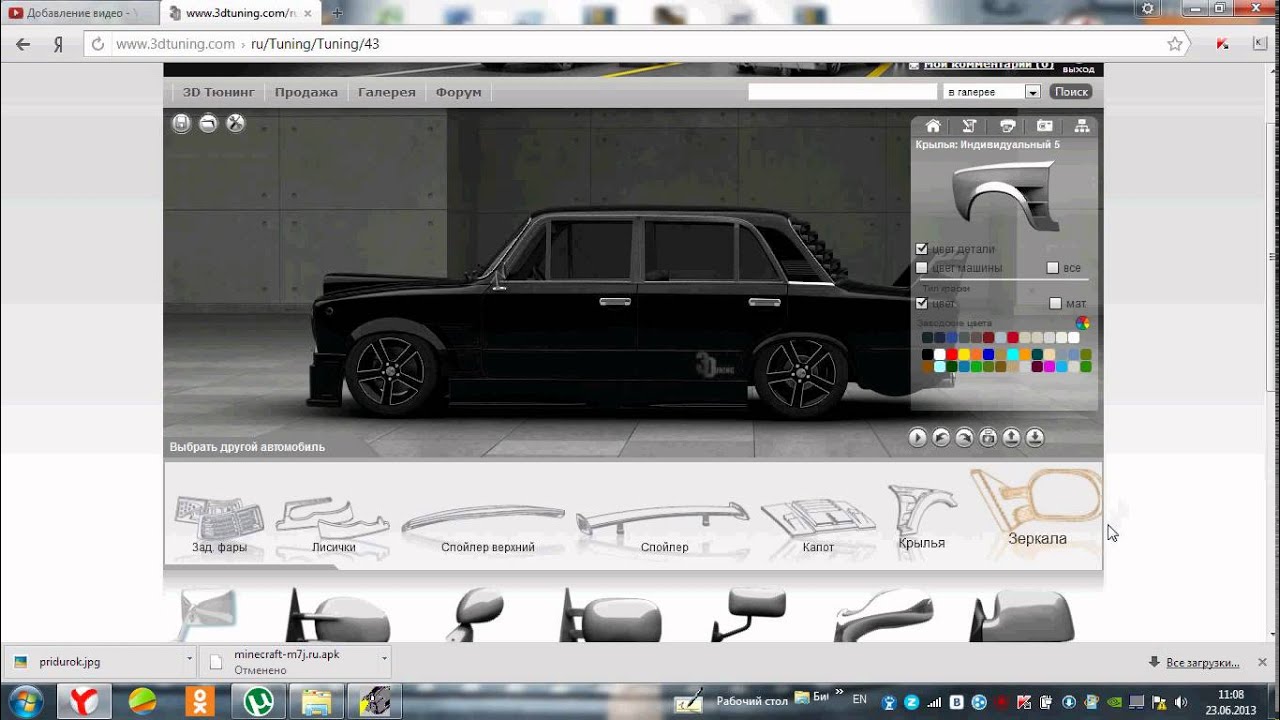Viewport: 1280px width, 720px height.
Task: Pick the yellow color swatch
Action: point(964,354)
